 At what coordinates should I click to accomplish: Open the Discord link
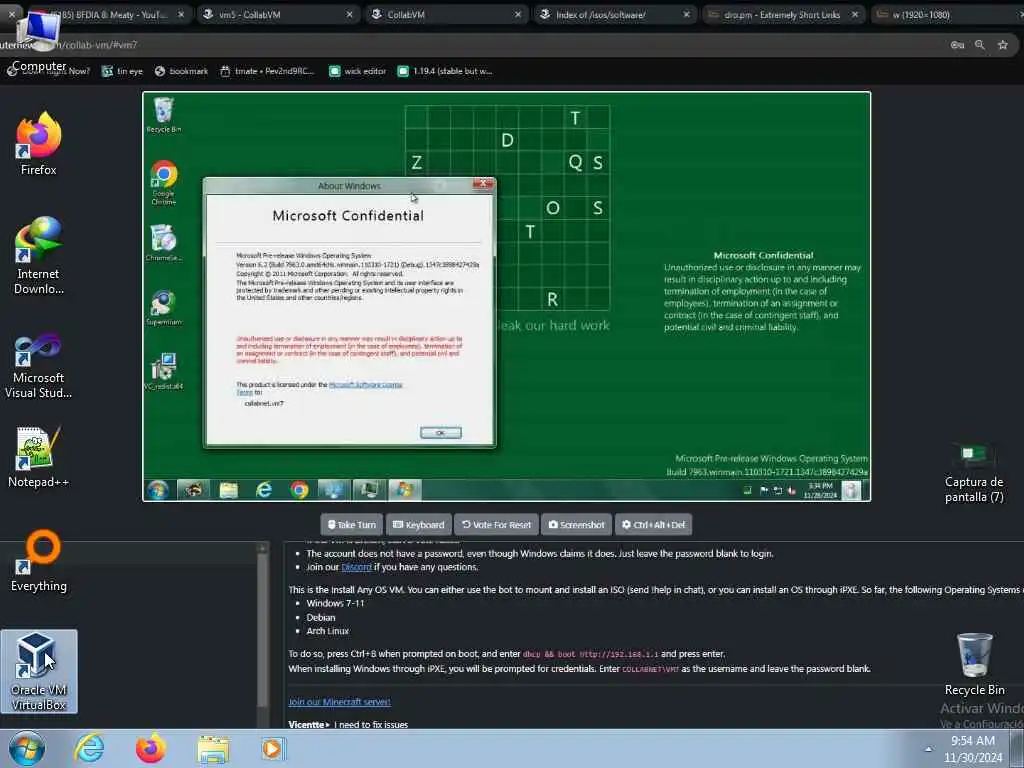357,567
